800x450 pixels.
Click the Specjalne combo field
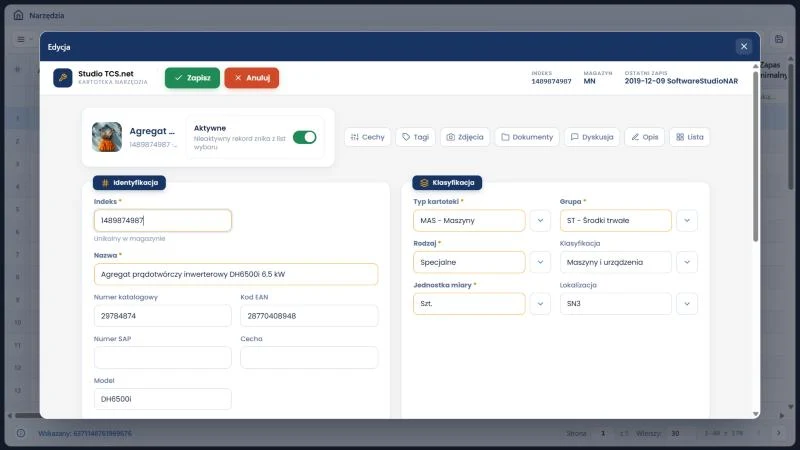pos(469,262)
